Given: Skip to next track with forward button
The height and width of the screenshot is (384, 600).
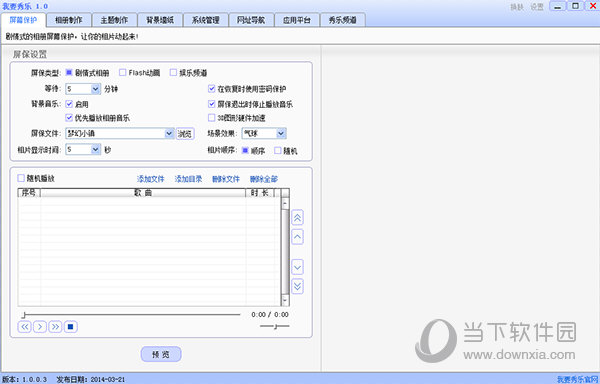Looking at the screenshot, I should (x=55, y=327).
